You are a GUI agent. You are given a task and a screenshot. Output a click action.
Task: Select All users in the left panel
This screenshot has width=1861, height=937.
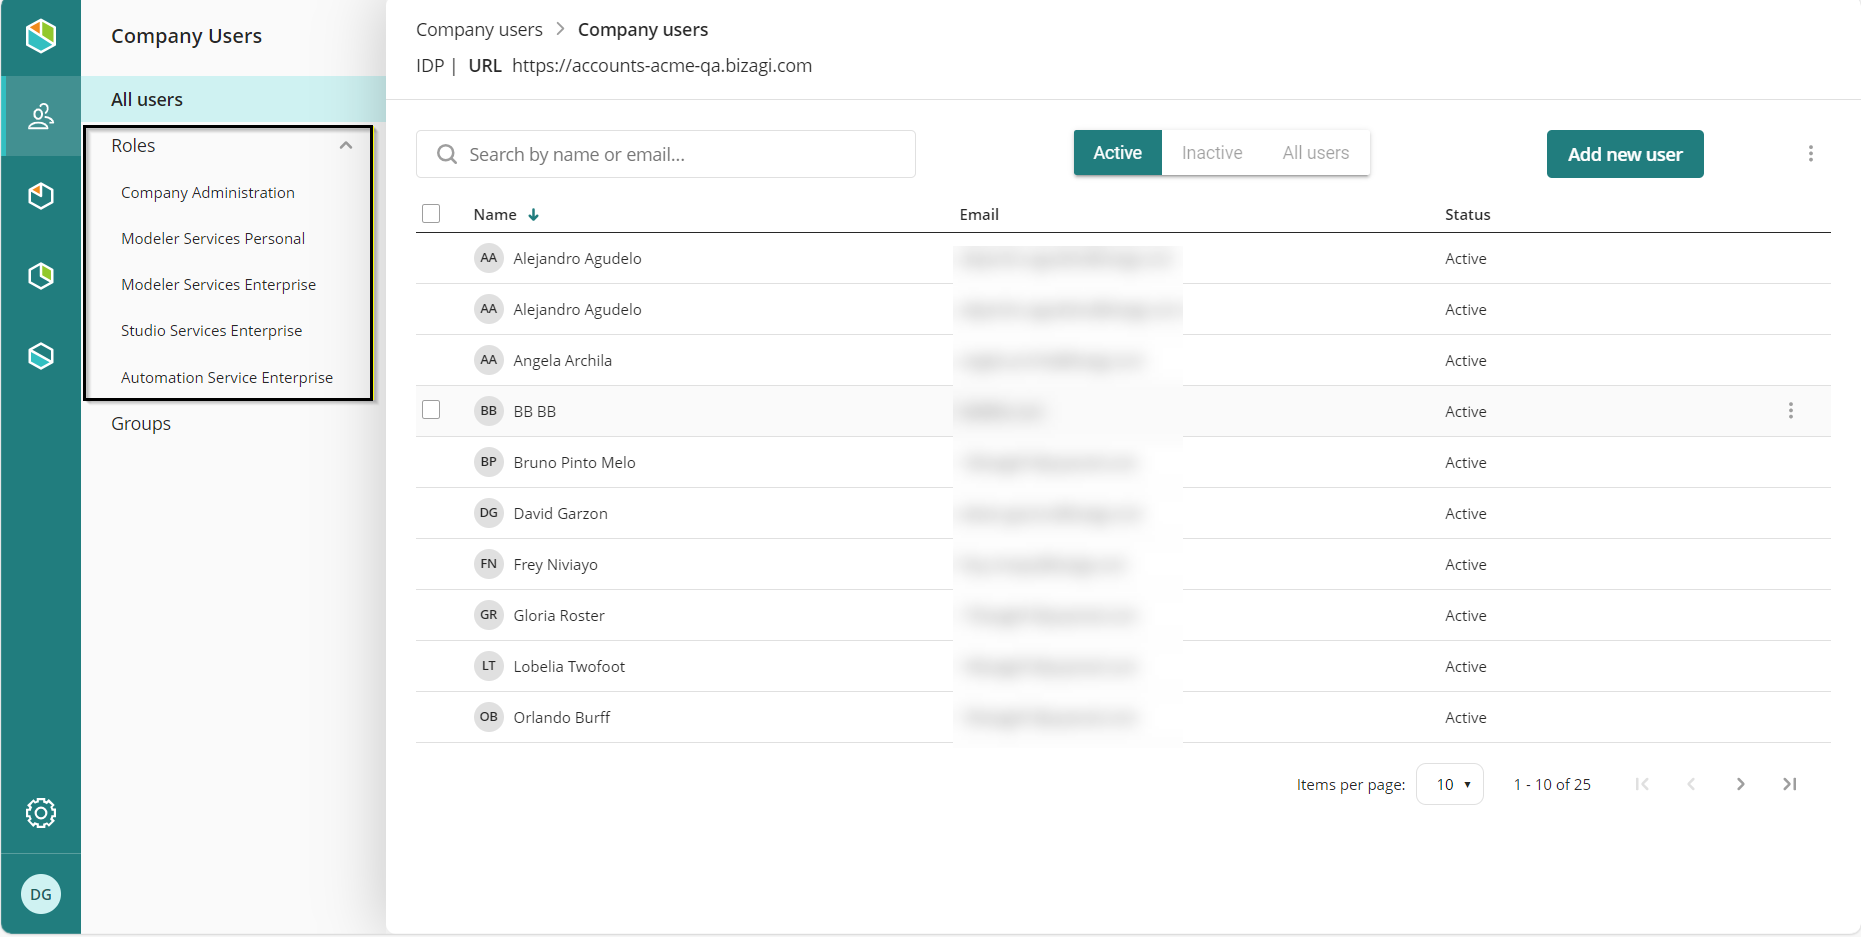tap(234, 100)
